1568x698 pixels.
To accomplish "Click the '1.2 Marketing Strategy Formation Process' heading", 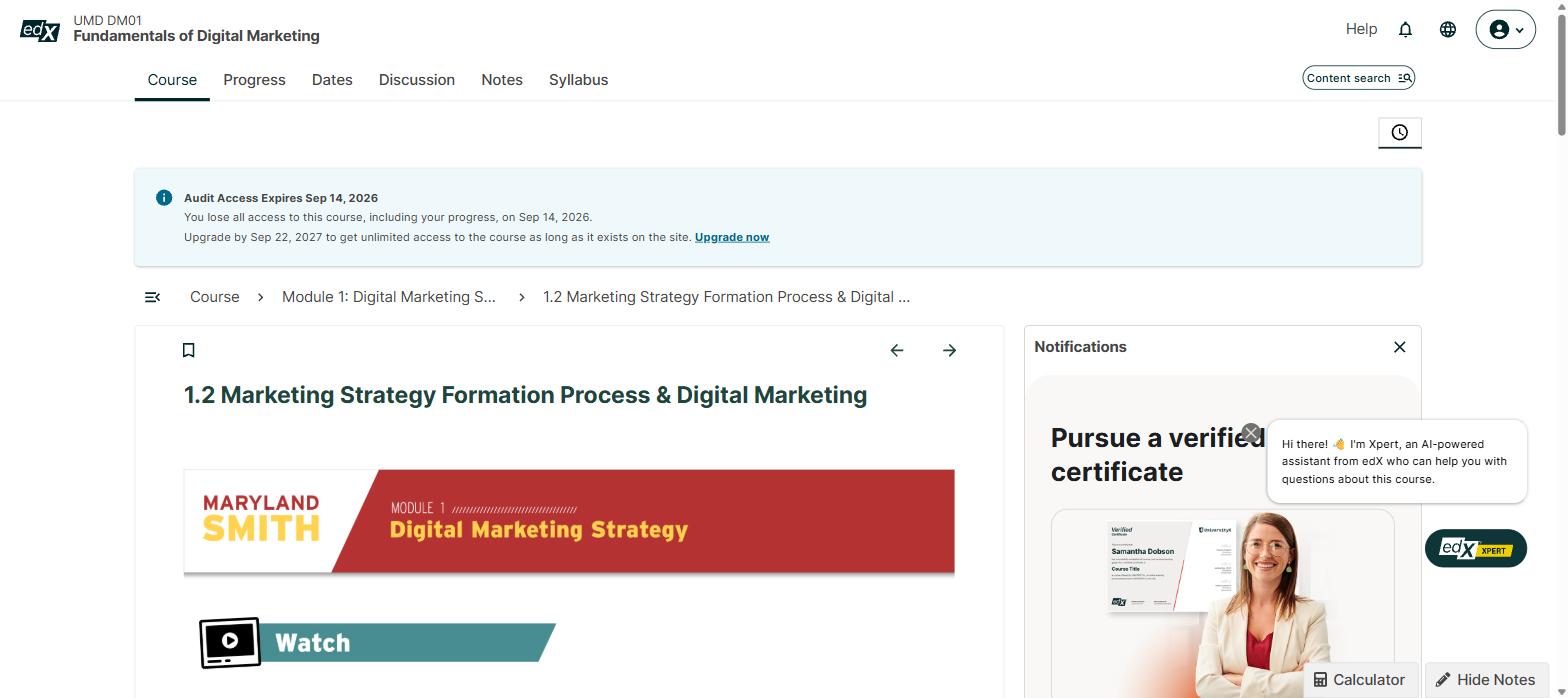I will [x=525, y=395].
